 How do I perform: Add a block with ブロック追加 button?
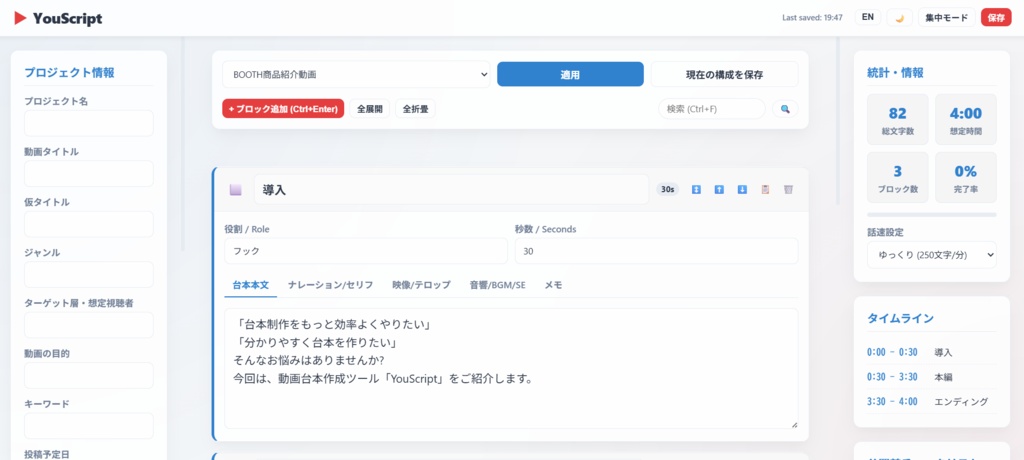coord(283,108)
